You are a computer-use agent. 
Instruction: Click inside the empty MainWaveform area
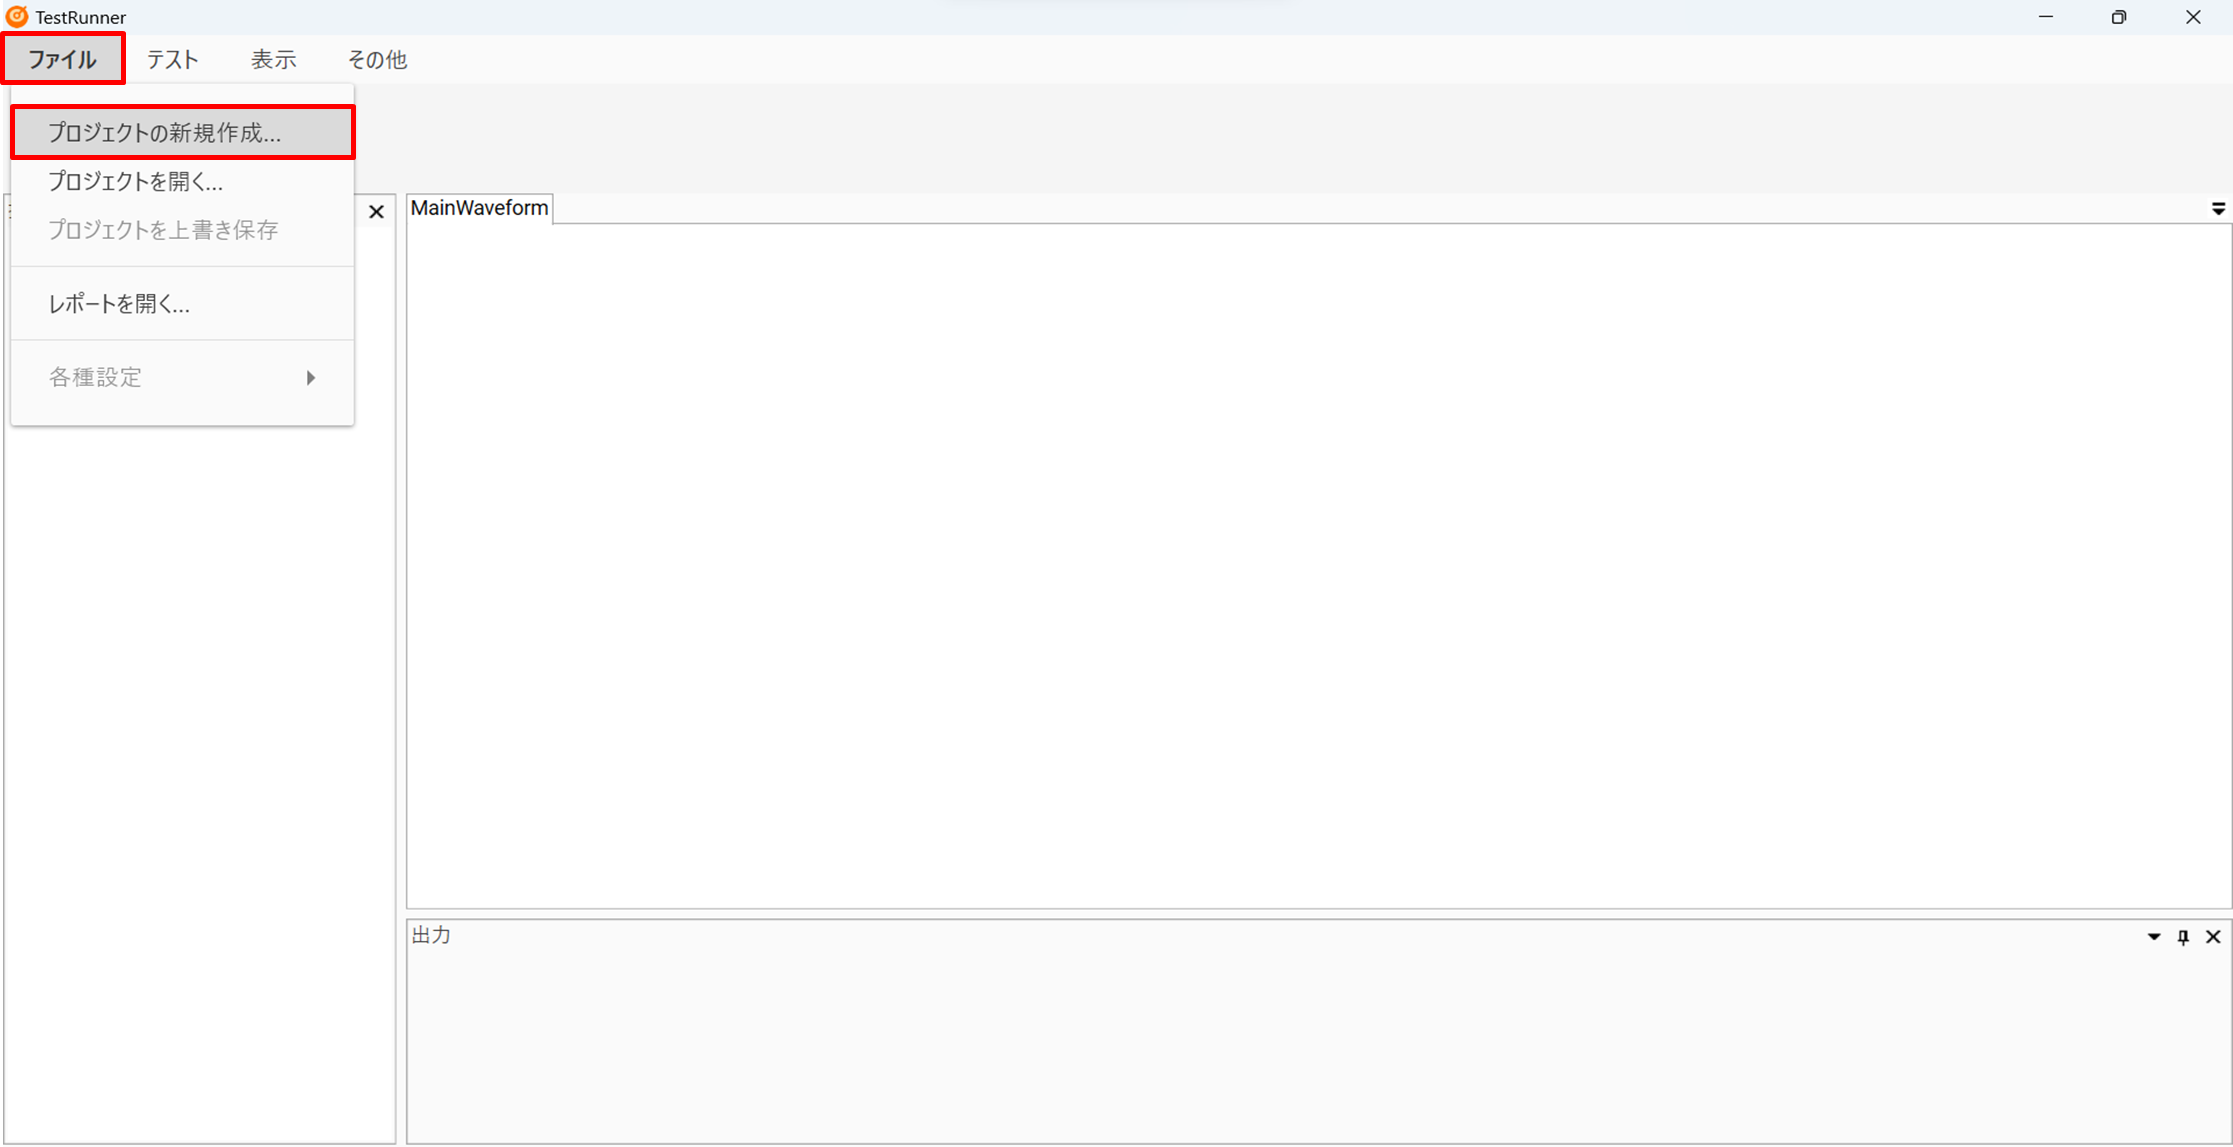pos(1318,565)
